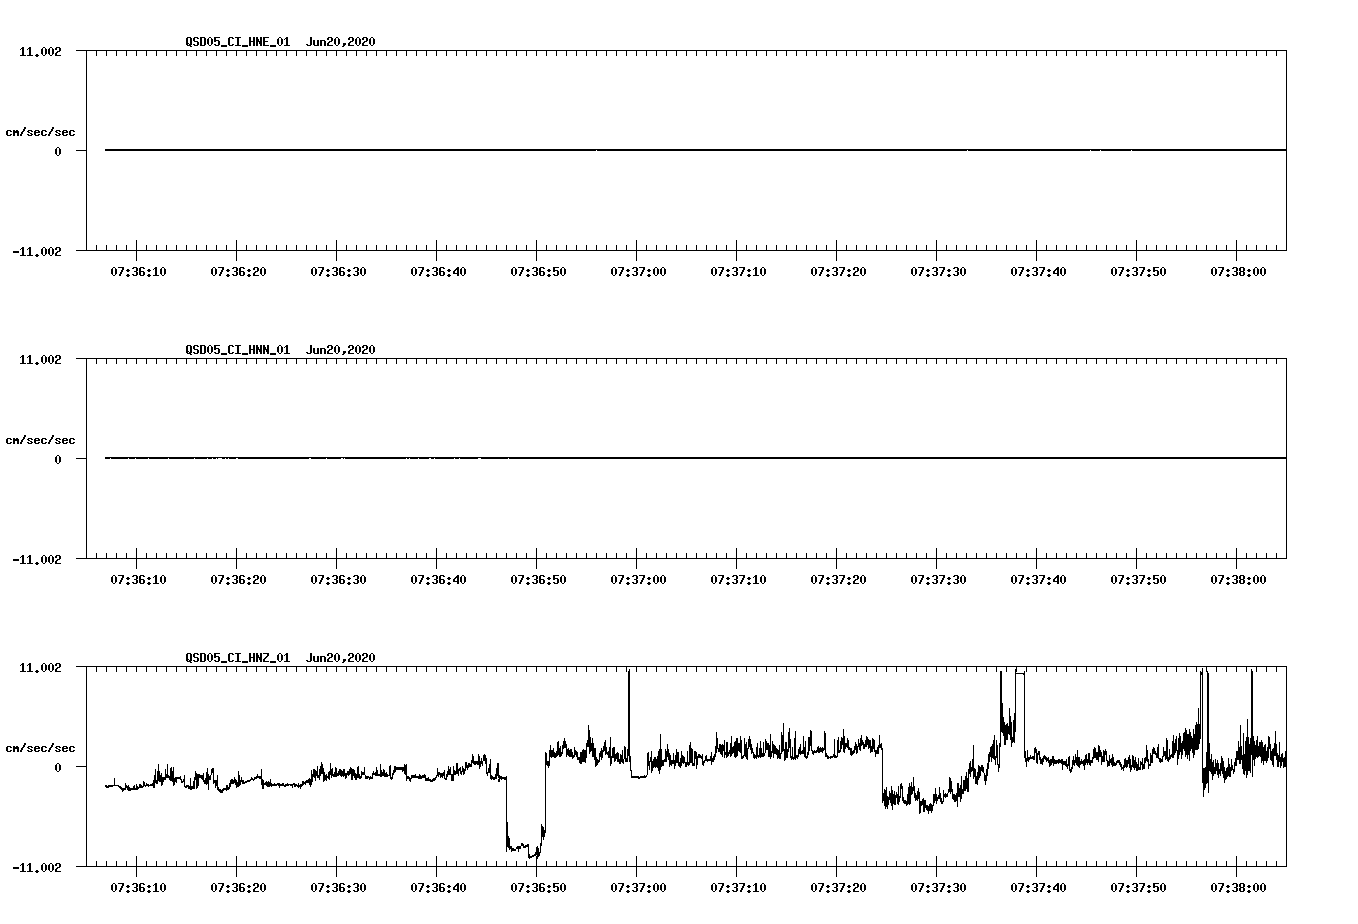Click the Jun20,2020 date on HNE plot
Screen dimensions: 1358x924
pos(341,42)
